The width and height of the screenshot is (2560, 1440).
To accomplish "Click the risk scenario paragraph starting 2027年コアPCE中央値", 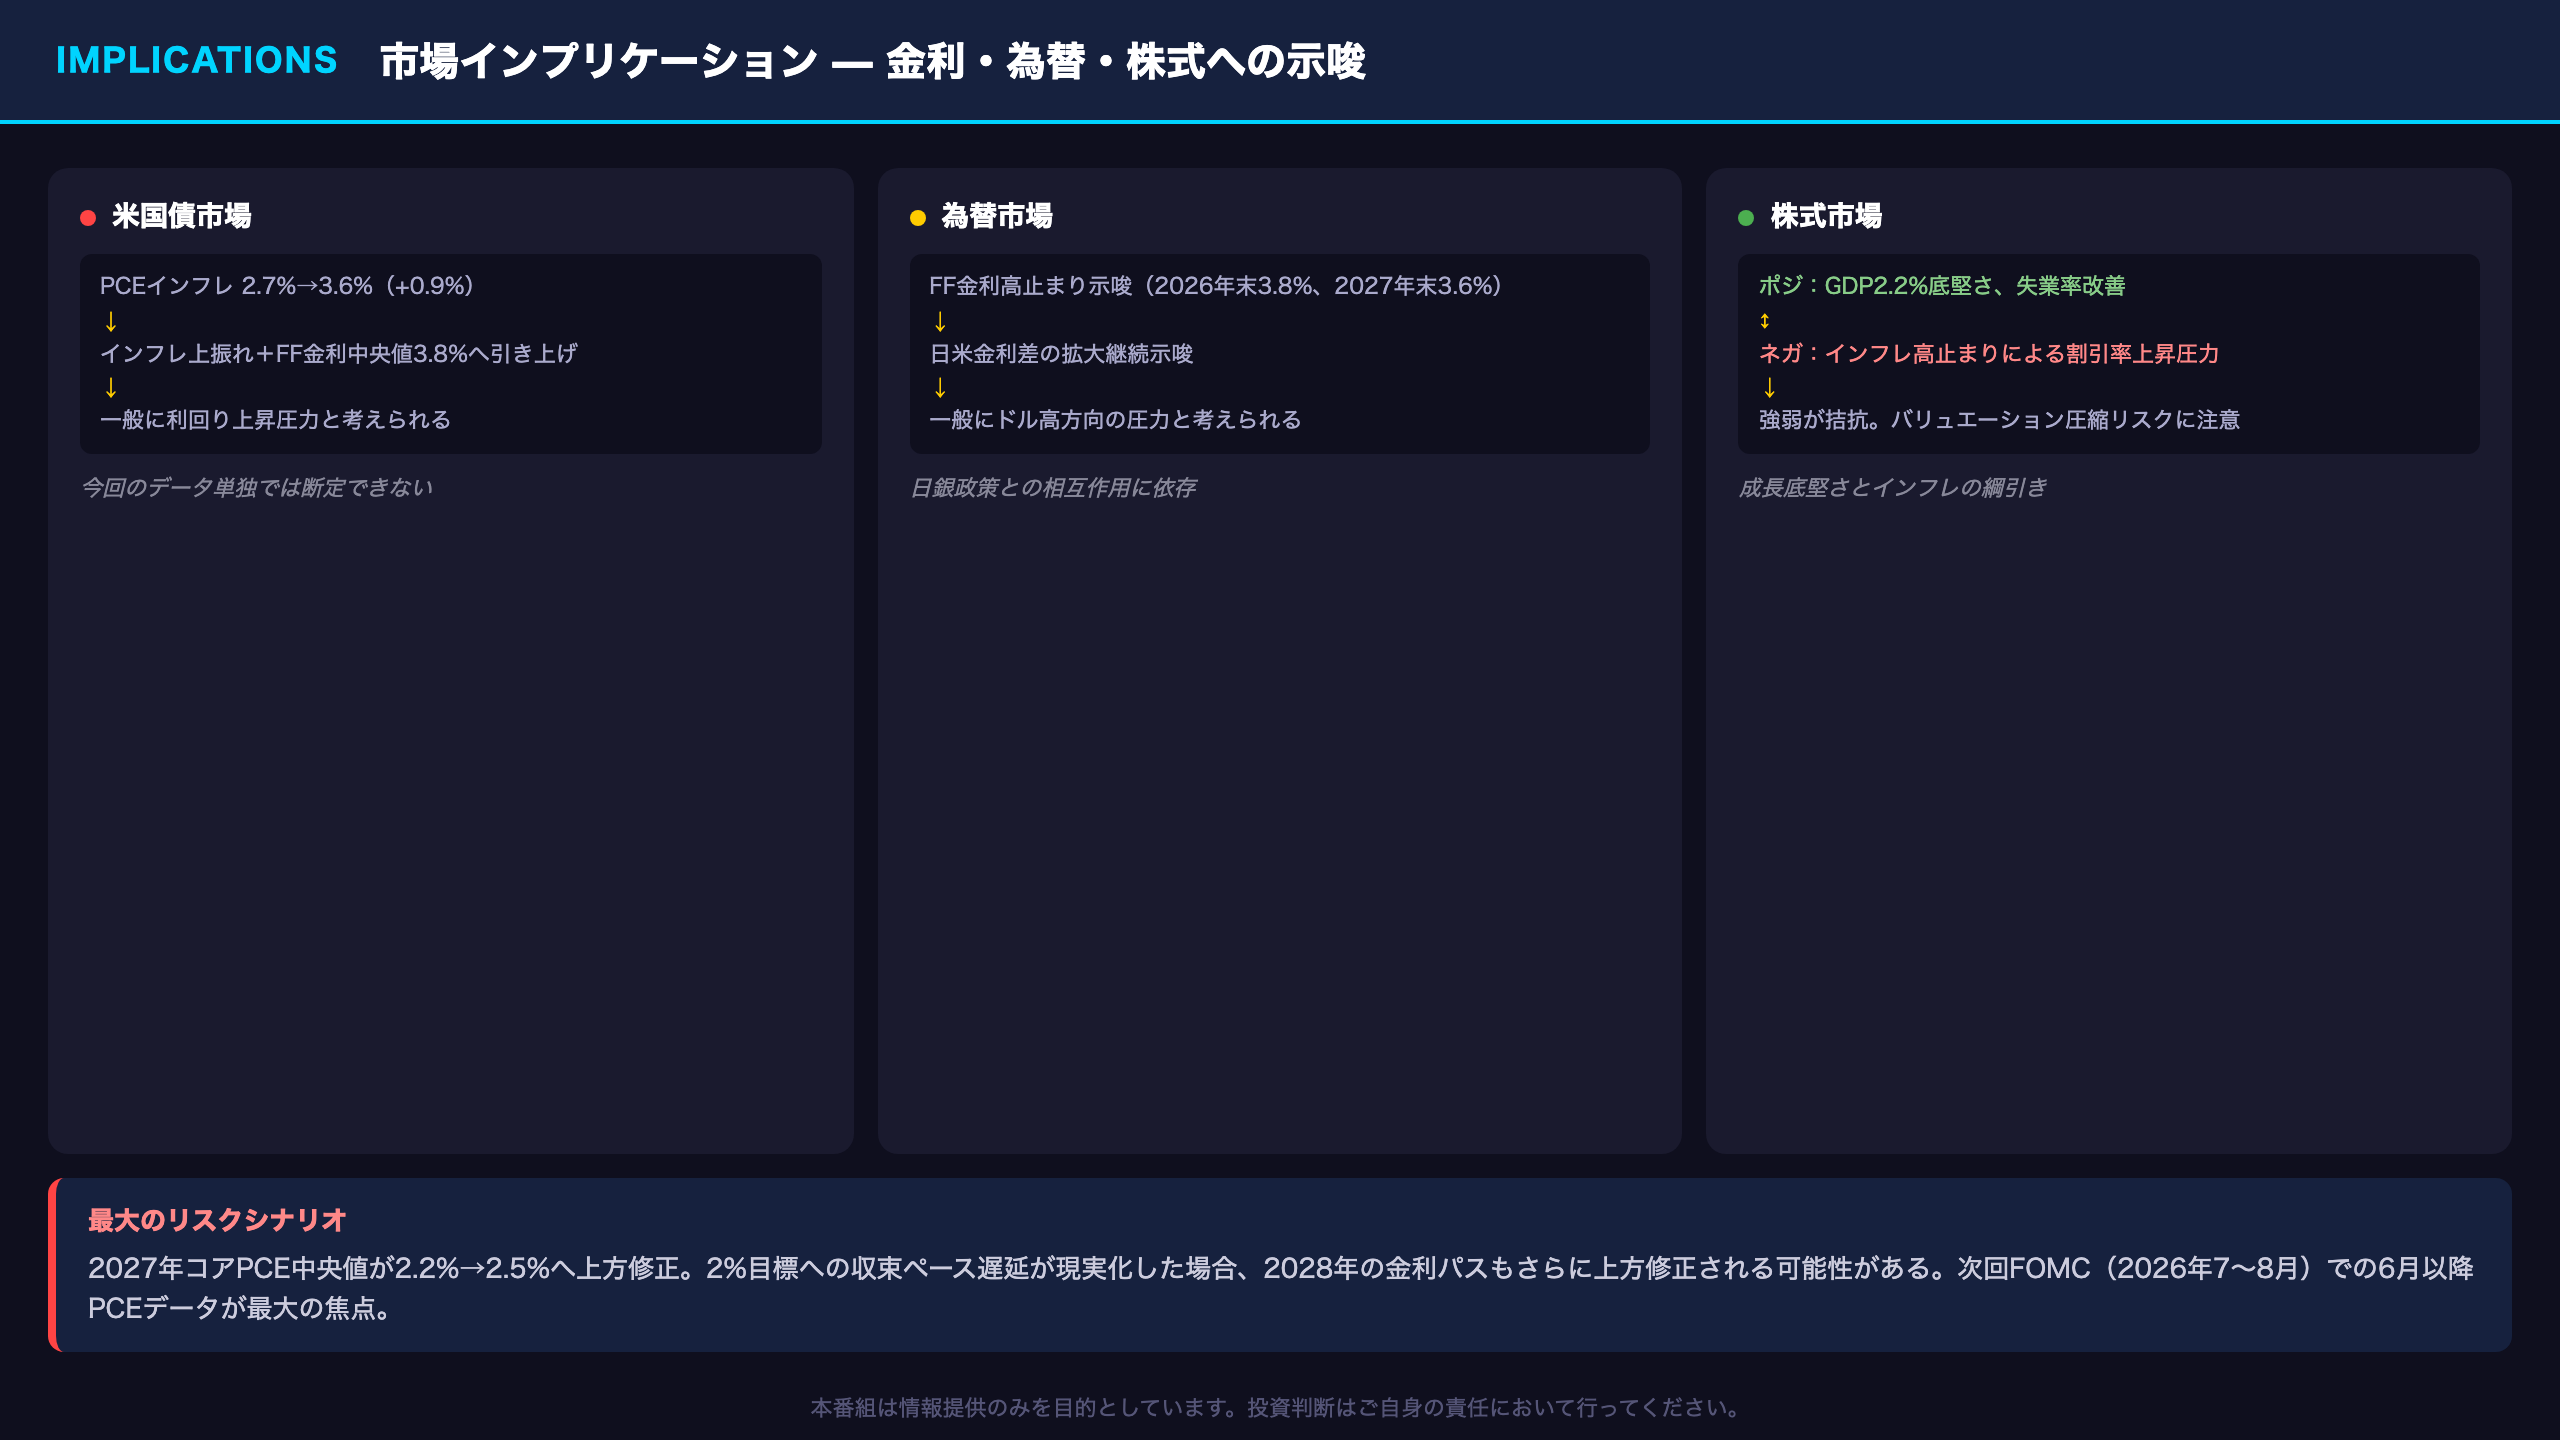I will [1281, 1288].
